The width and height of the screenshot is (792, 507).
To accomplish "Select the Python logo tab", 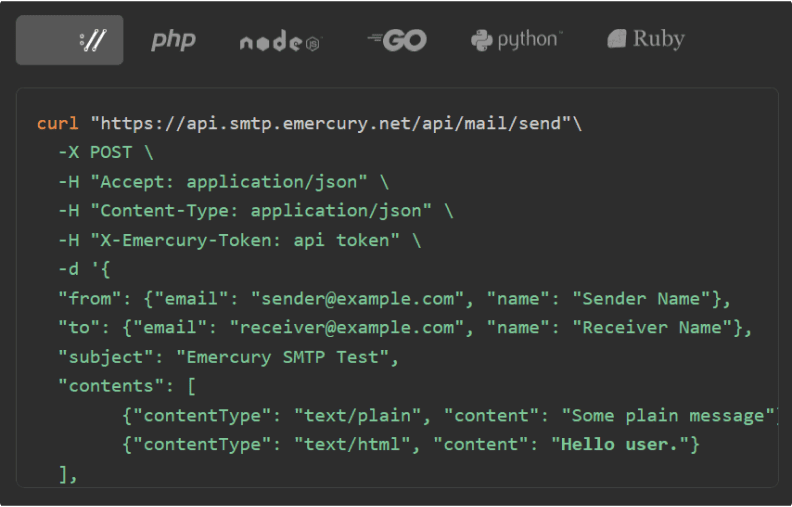I will click(516, 40).
